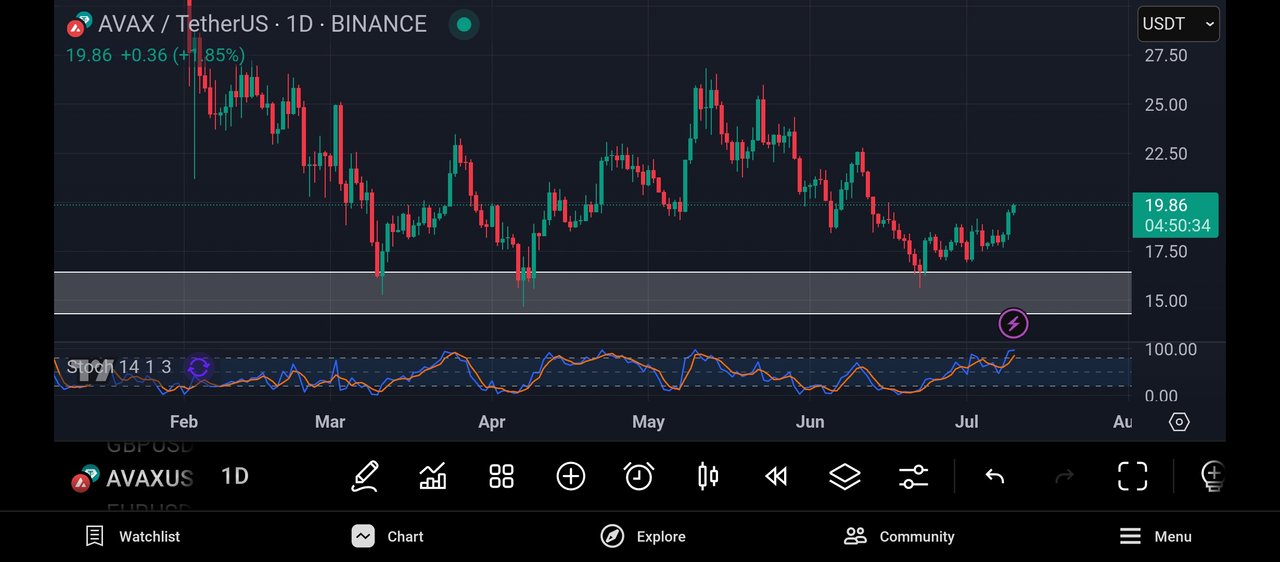Change chart type with candlestick icon
Image resolution: width=1280 pixels, height=562 pixels.
[x=708, y=476]
